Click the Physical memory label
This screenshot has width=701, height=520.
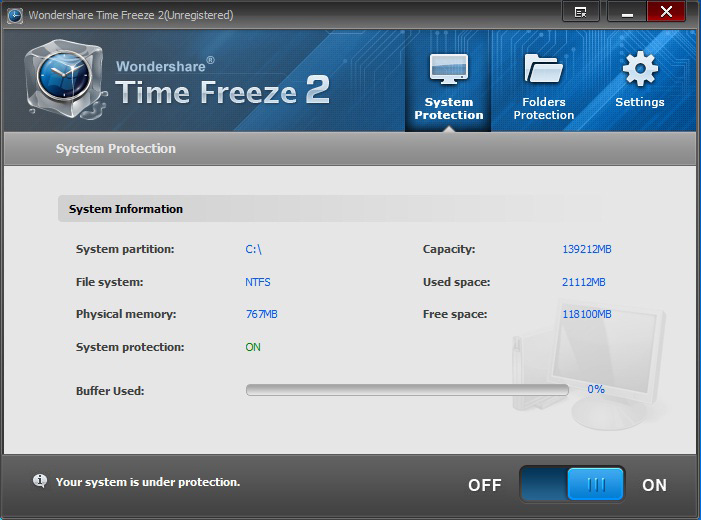(x=126, y=314)
